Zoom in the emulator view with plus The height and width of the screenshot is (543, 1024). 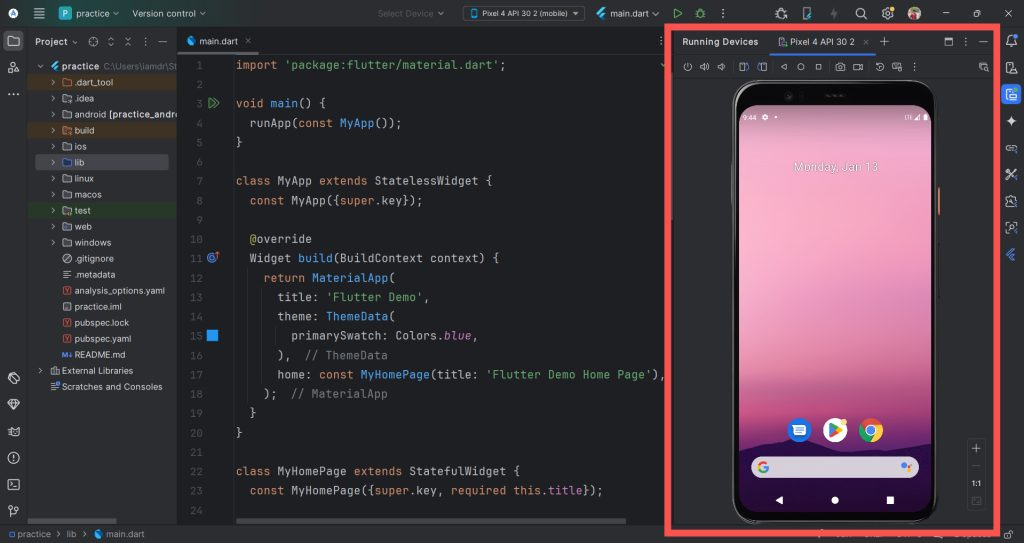[976, 448]
